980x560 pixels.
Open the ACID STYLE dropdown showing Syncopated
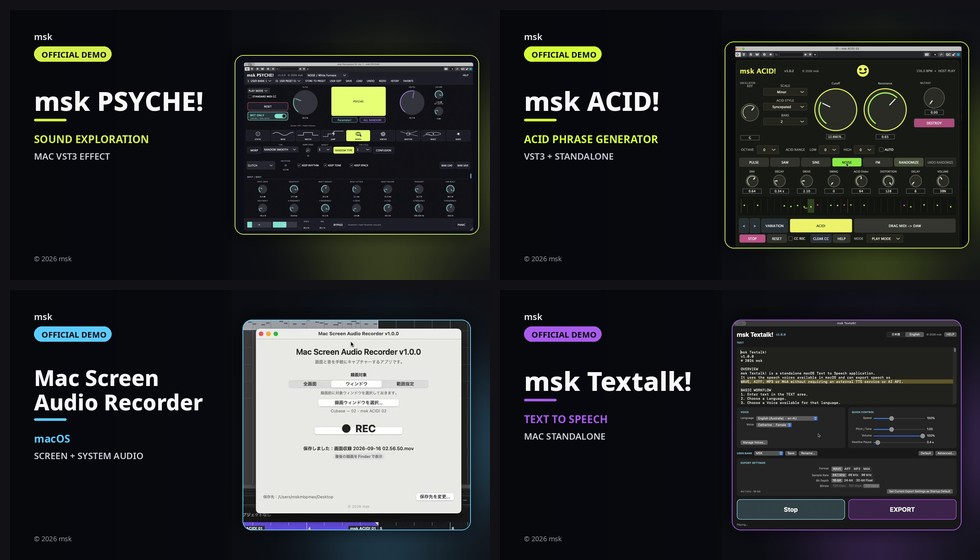pyautogui.click(x=785, y=107)
